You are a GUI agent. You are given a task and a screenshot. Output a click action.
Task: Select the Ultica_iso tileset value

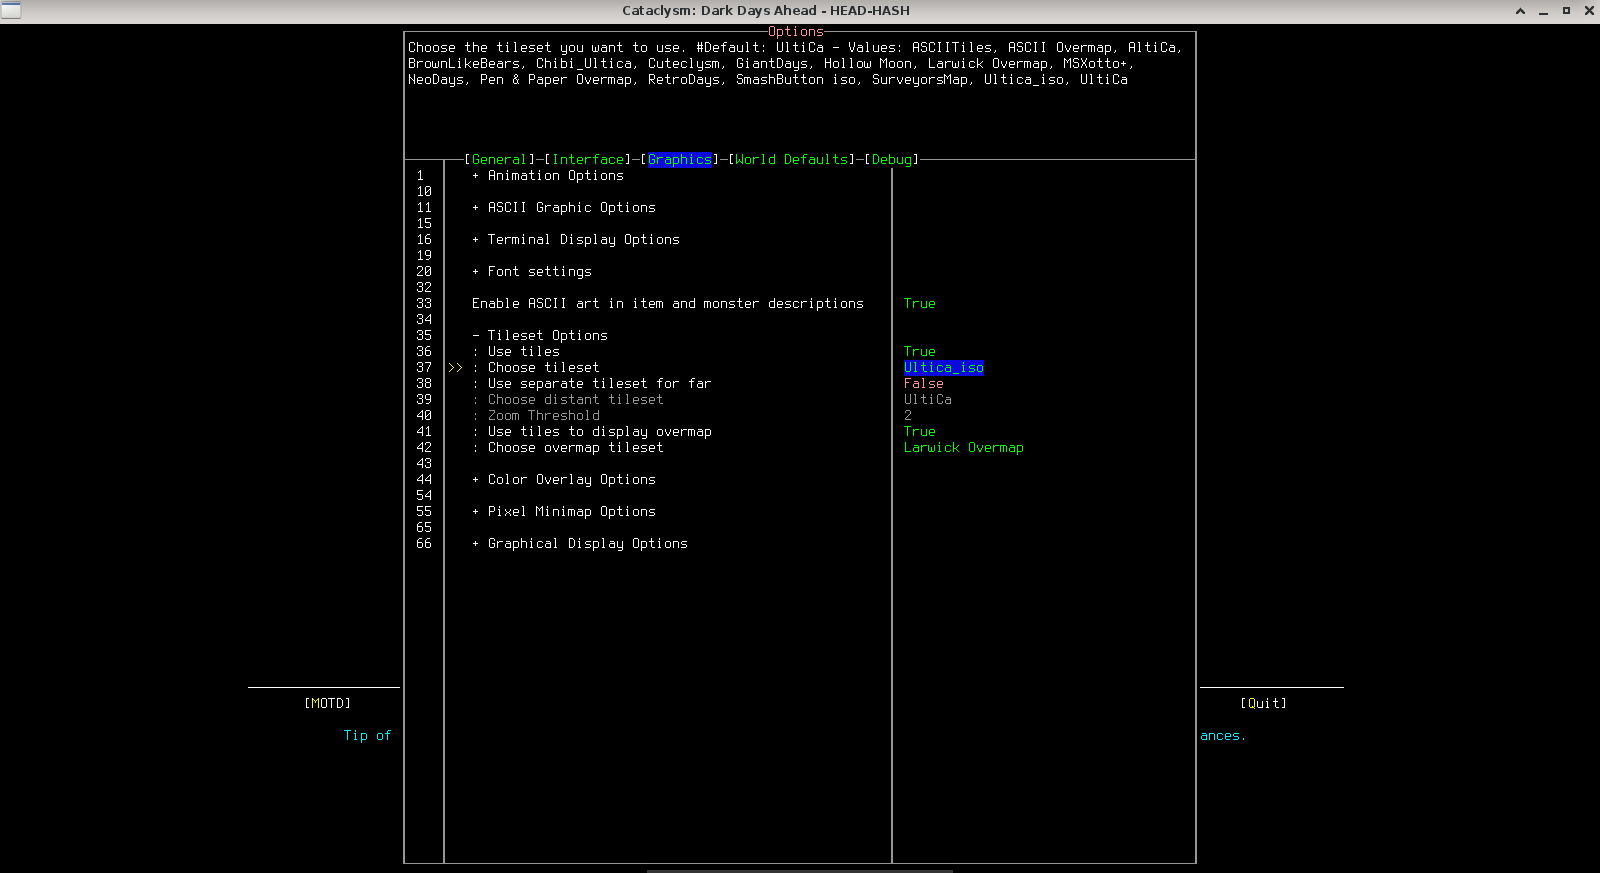(x=943, y=368)
